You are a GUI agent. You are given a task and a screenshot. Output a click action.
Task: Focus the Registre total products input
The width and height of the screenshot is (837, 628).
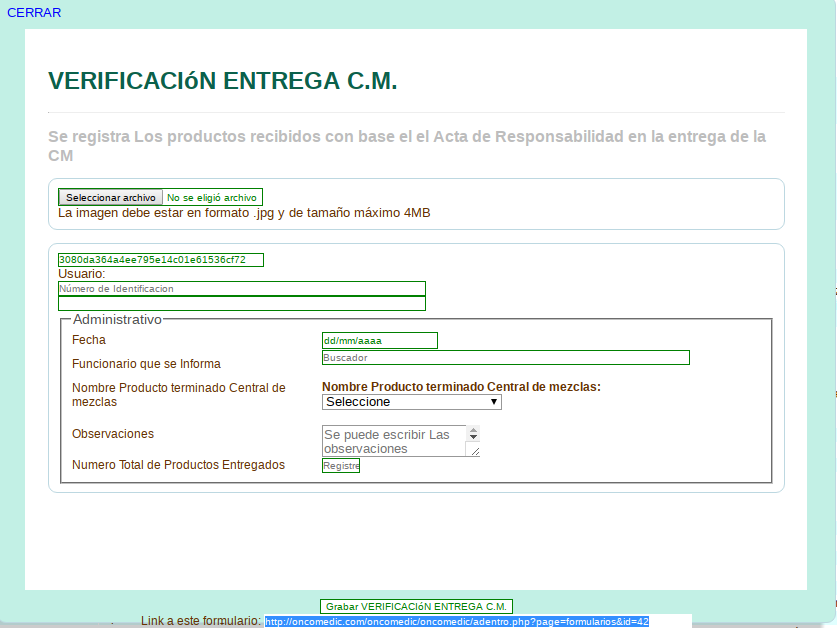pyautogui.click(x=340, y=466)
